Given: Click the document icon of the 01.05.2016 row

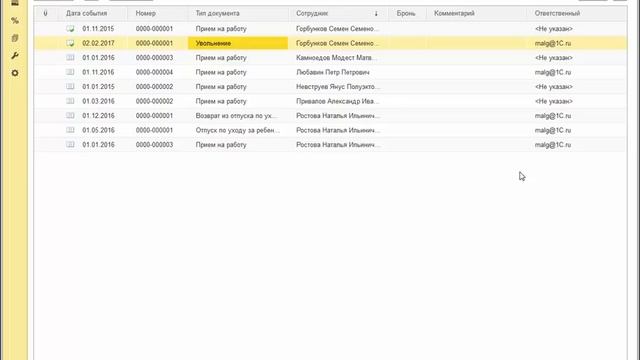Looking at the screenshot, I should tap(70, 130).
